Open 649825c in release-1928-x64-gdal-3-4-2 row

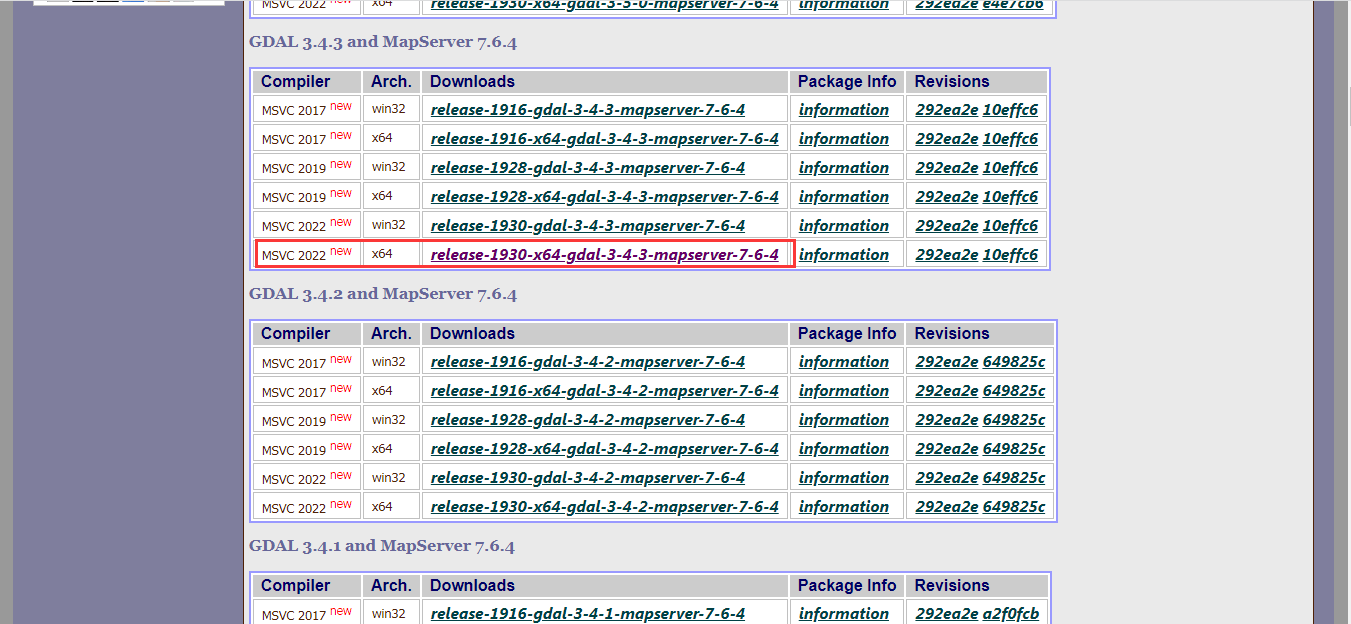pos(1014,449)
